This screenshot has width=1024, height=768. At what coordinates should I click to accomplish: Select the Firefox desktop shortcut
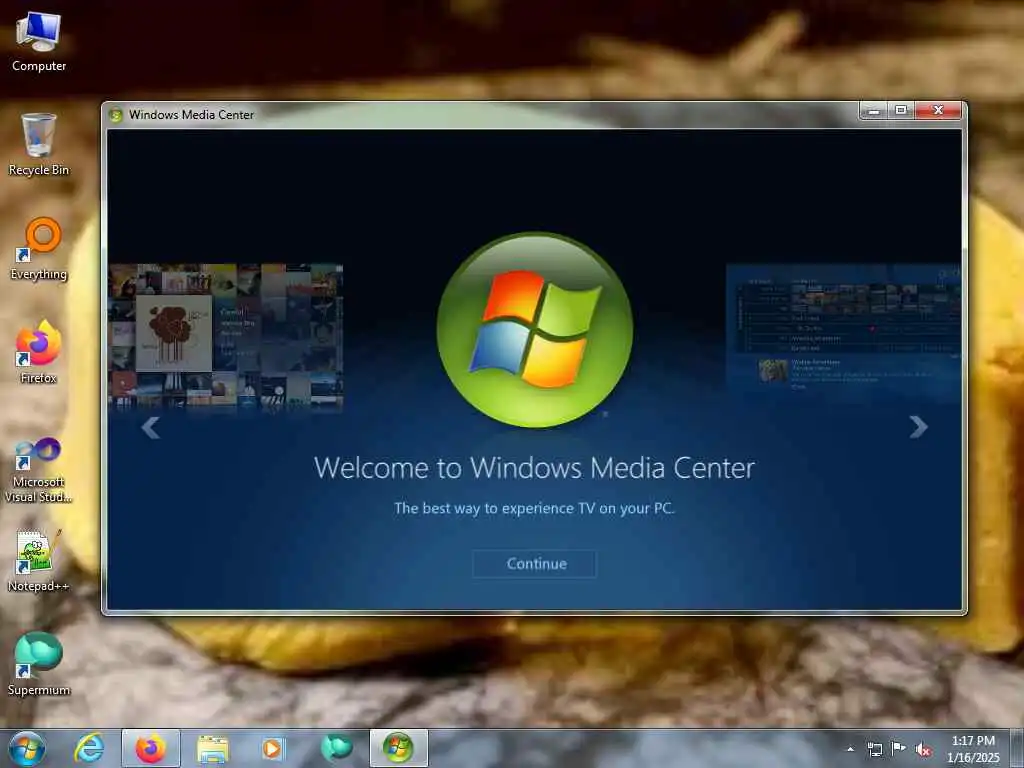[39, 352]
